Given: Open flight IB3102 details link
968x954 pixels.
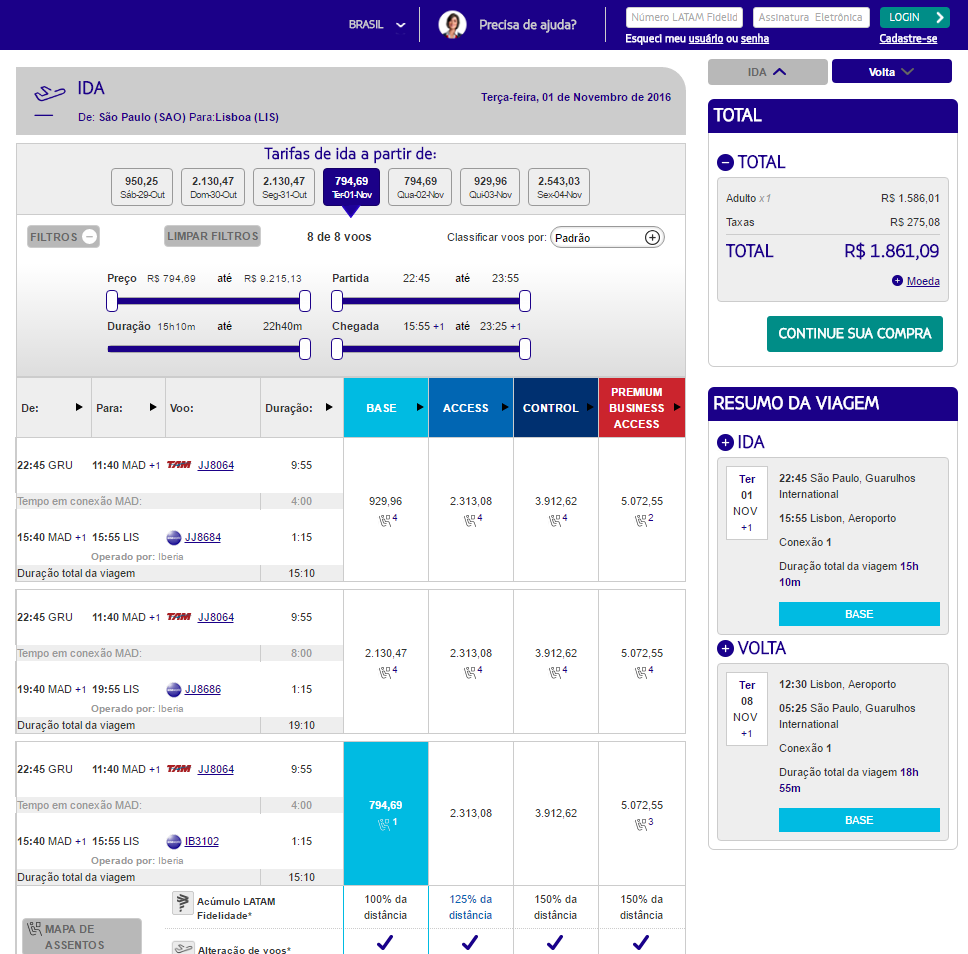Looking at the screenshot, I should [201, 842].
